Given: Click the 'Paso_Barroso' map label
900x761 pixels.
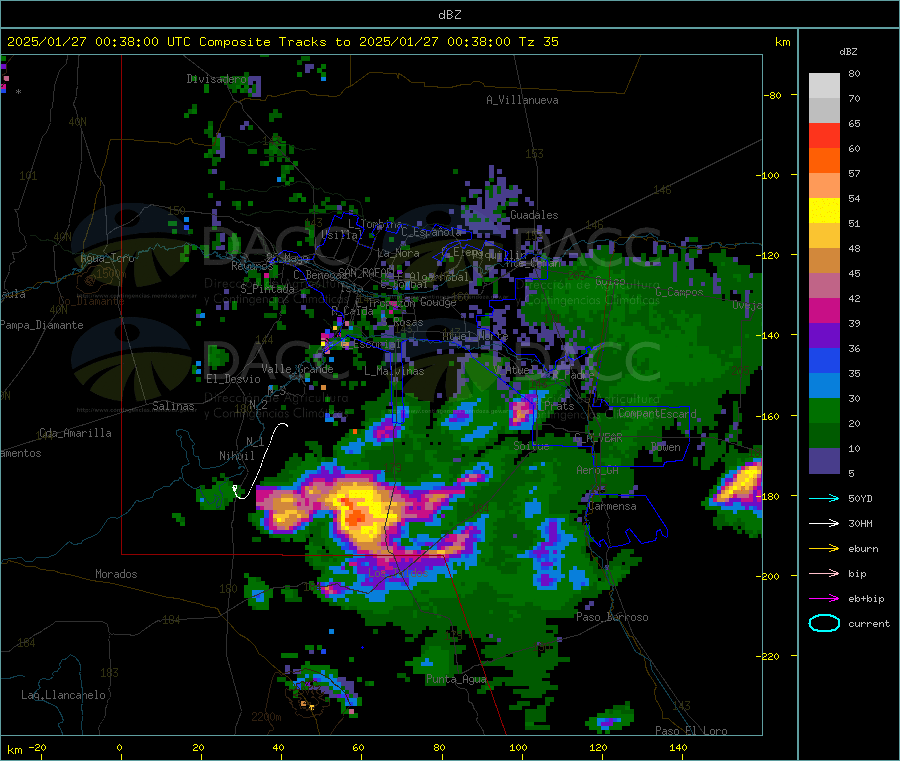Looking at the screenshot, I should 612,617.
